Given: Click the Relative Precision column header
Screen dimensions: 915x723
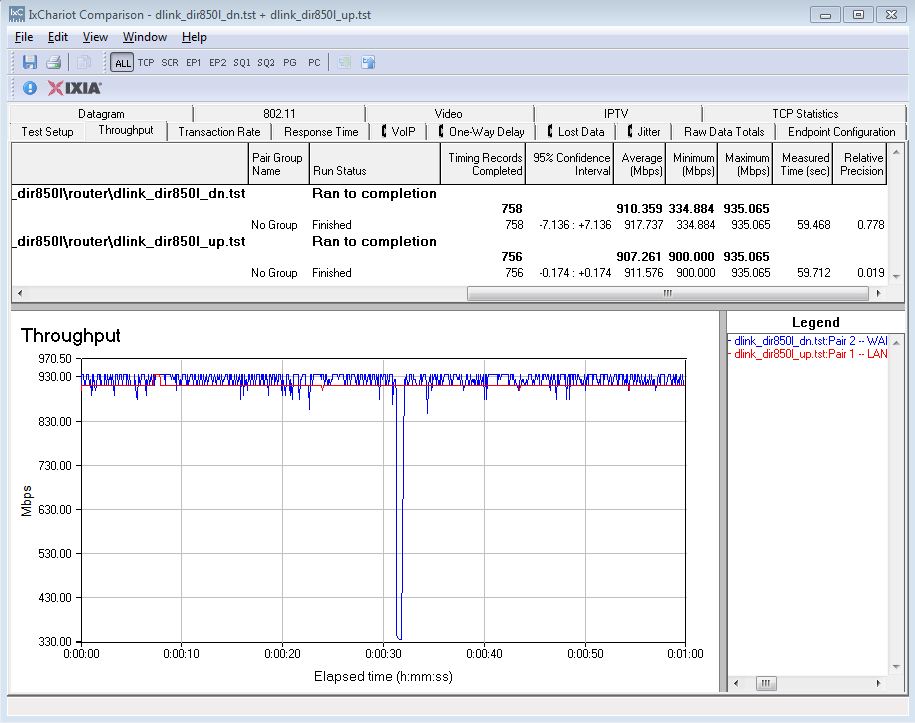Looking at the screenshot, I should click(x=860, y=164).
